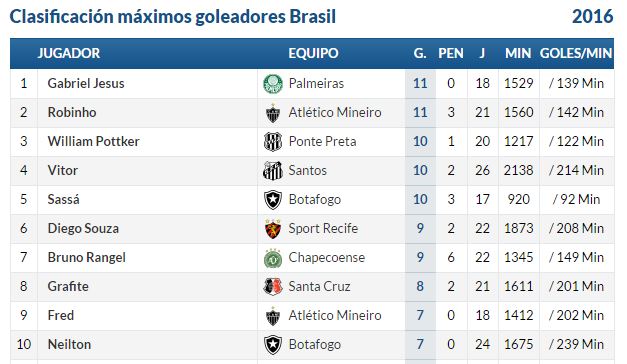Open William Pottker player link

94,141
